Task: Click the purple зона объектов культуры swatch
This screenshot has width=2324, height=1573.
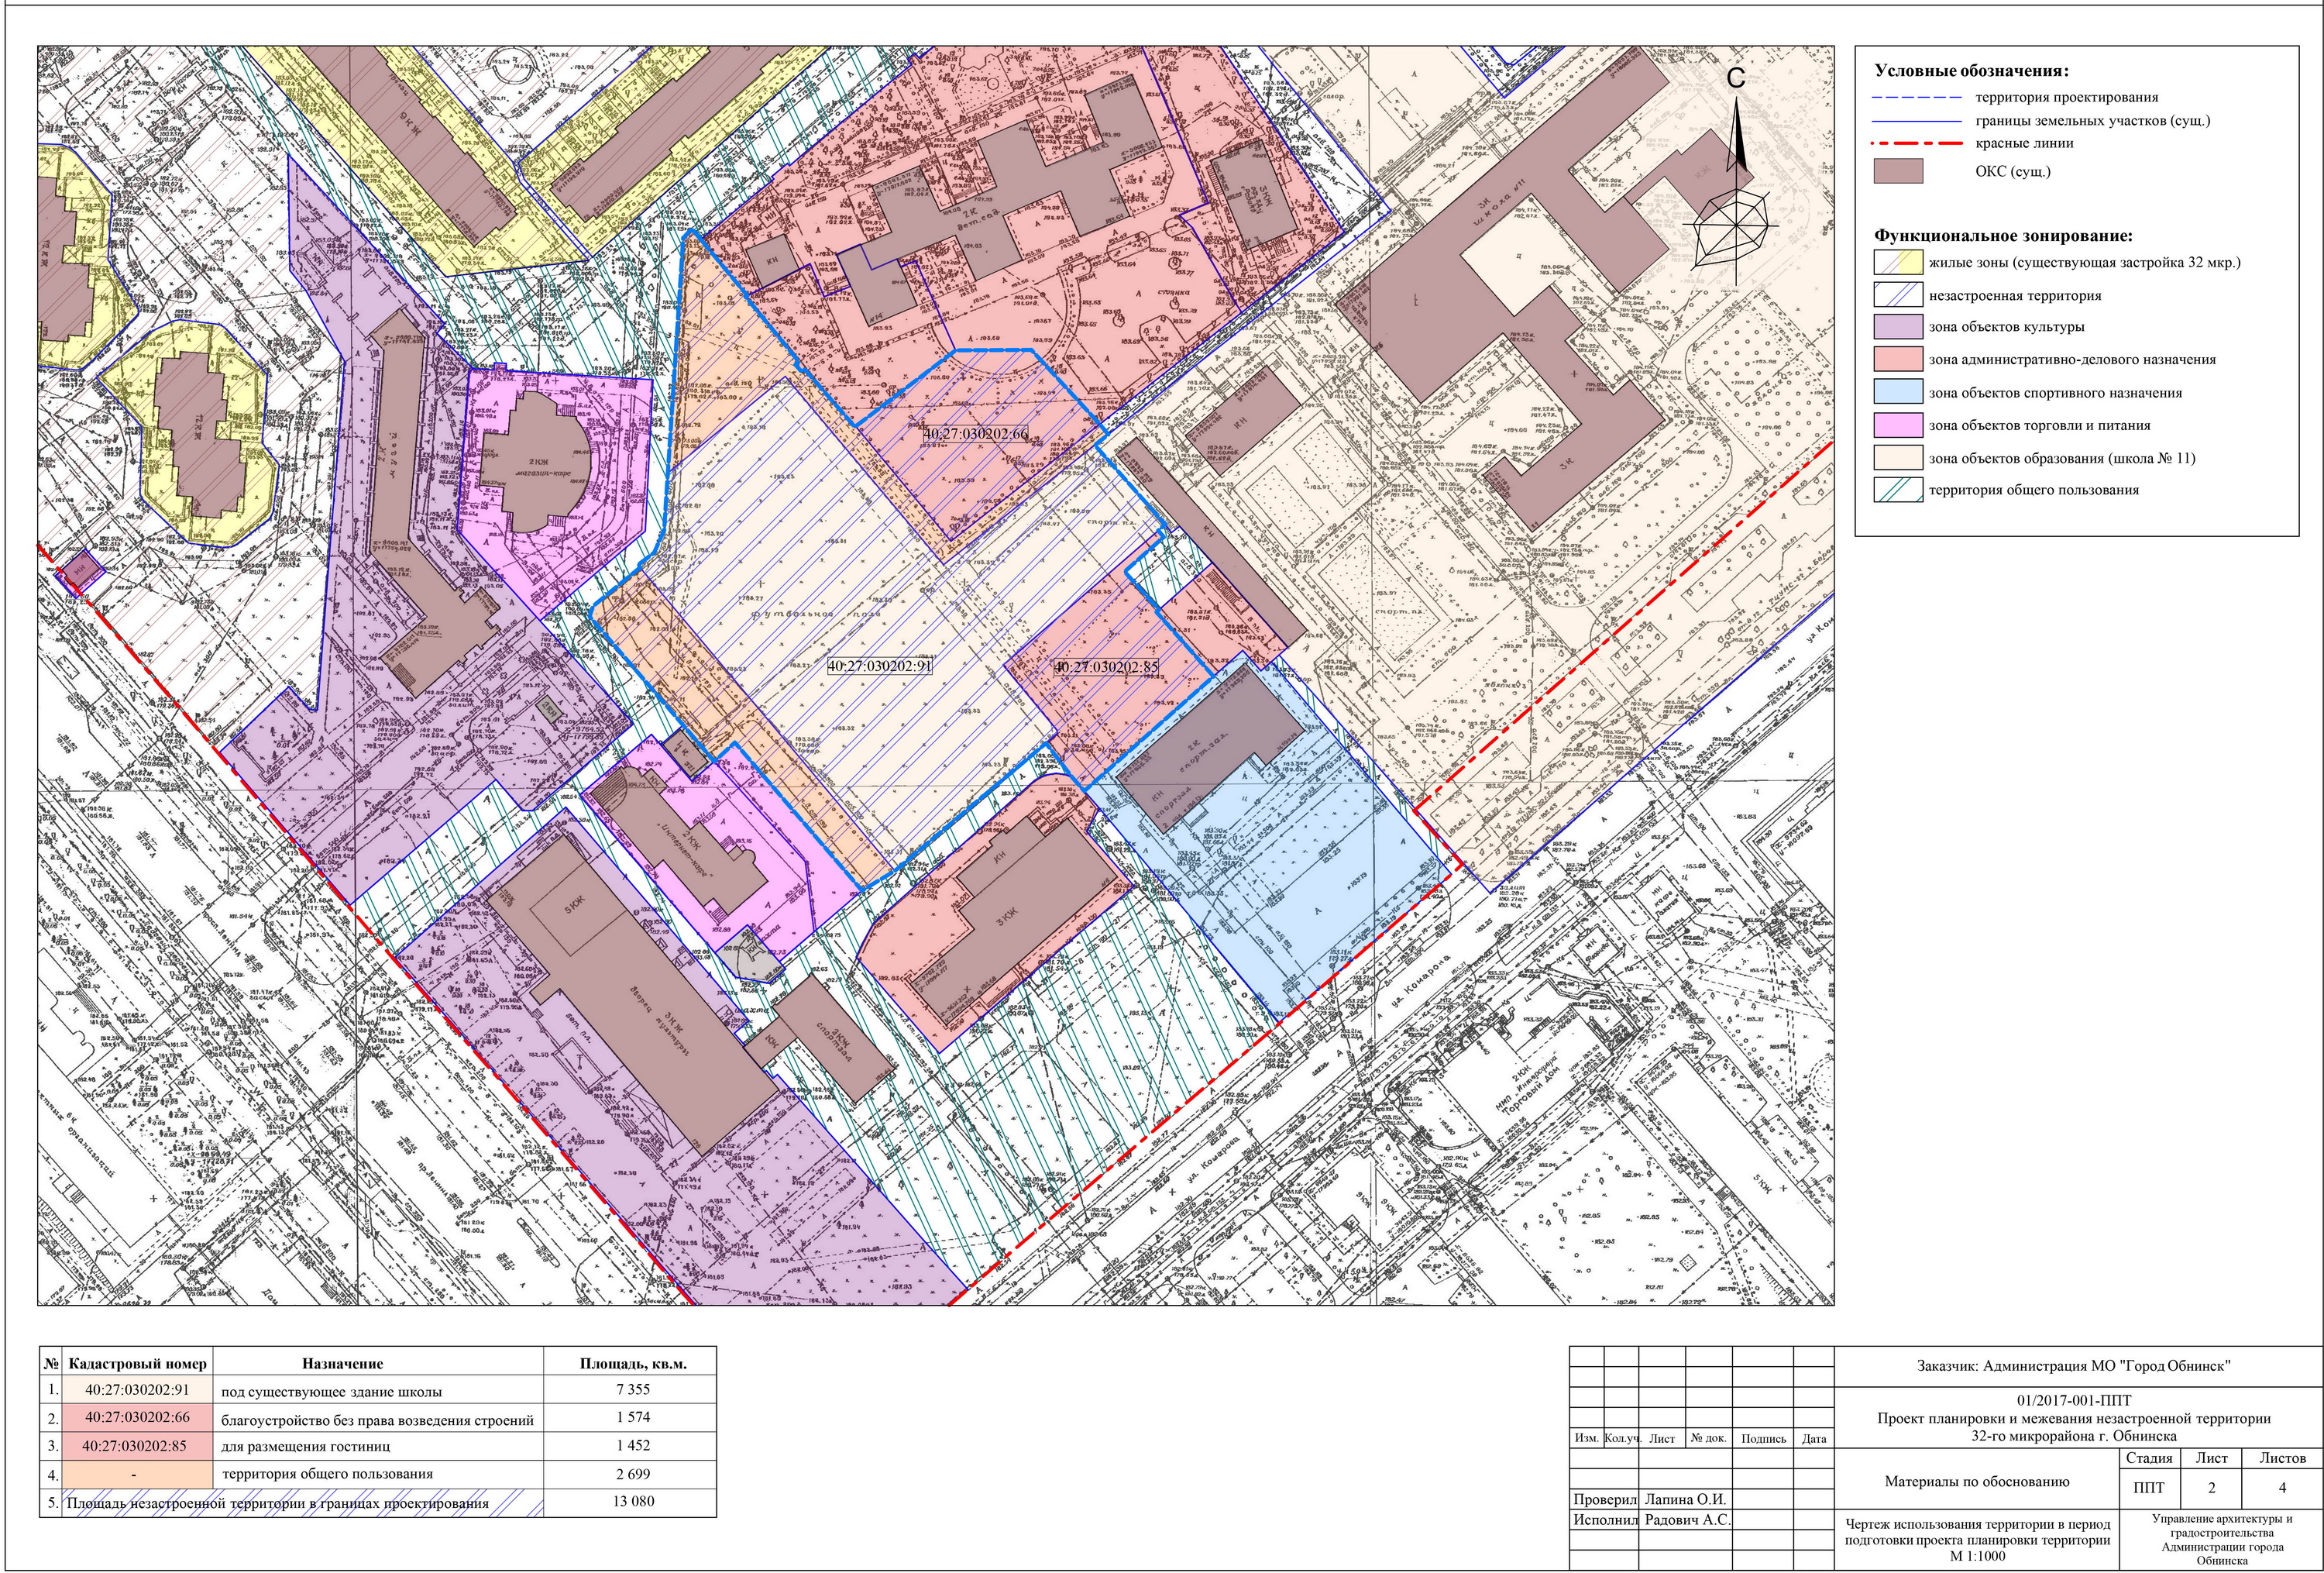Action: [1898, 327]
